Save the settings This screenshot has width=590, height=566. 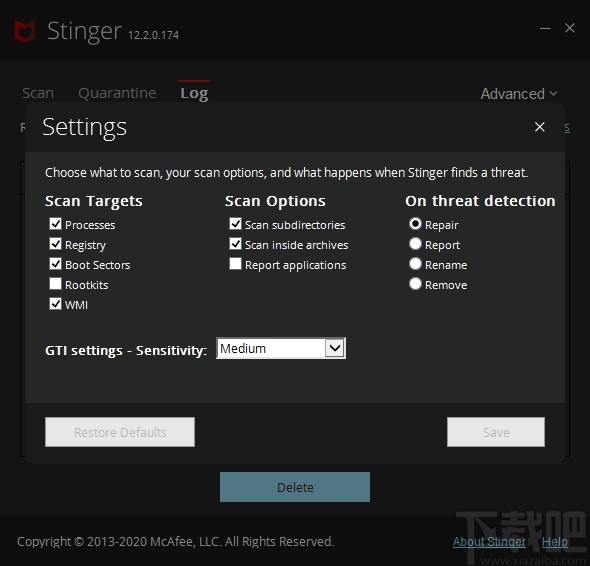(x=496, y=432)
